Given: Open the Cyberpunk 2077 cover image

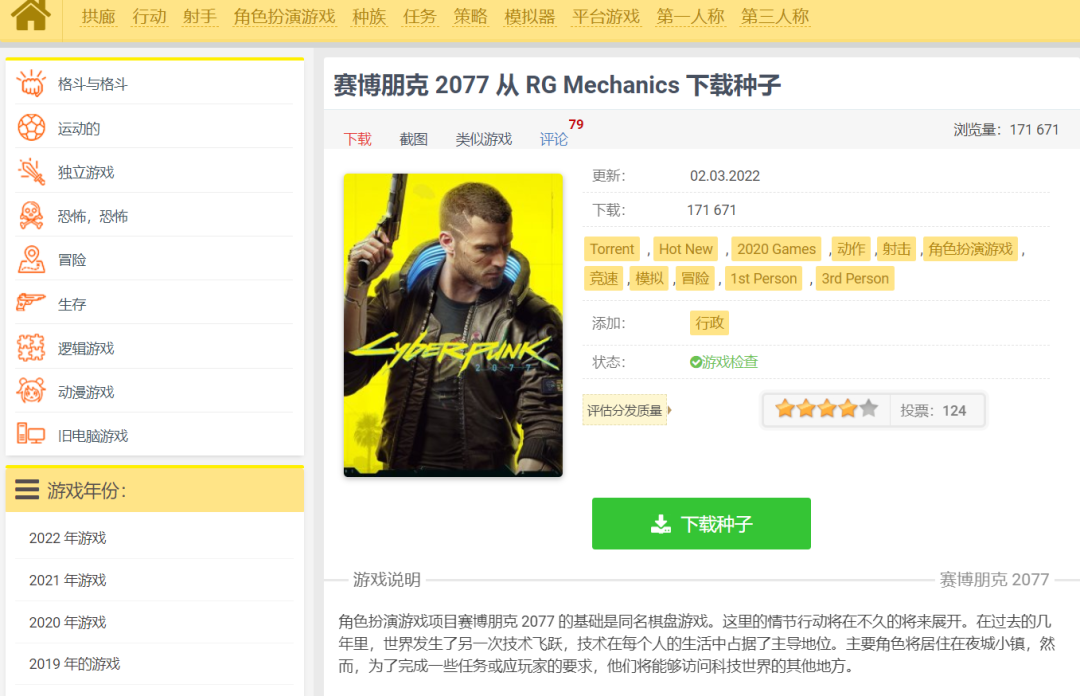Looking at the screenshot, I should pyautogui.click(x=453, y=325).
